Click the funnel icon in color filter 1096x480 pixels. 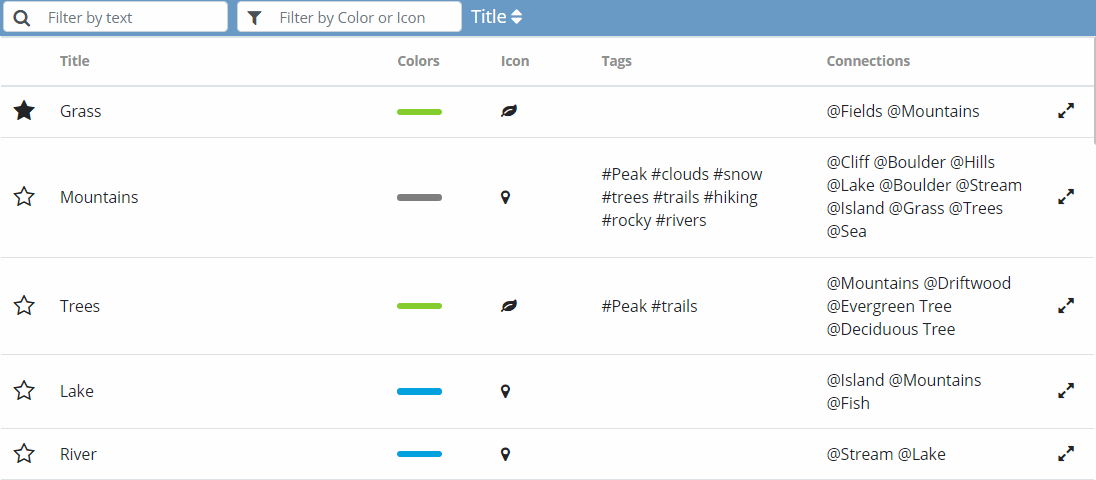coord(255,18)
